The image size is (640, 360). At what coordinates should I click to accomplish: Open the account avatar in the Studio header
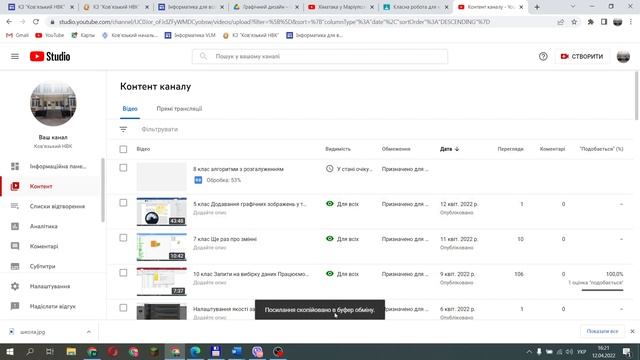tap(623, 56)
